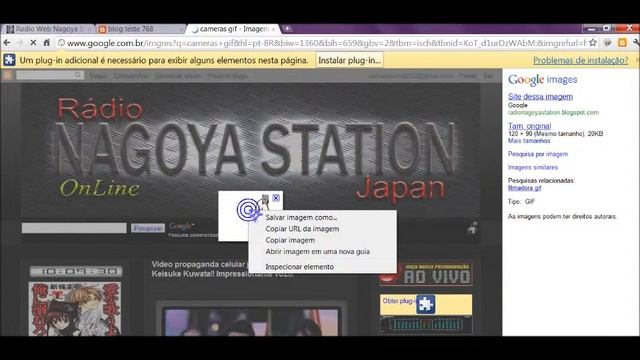Open Site dessa imagem link
The height and width of the screenshot is (360, 640).
coord(540,97)
